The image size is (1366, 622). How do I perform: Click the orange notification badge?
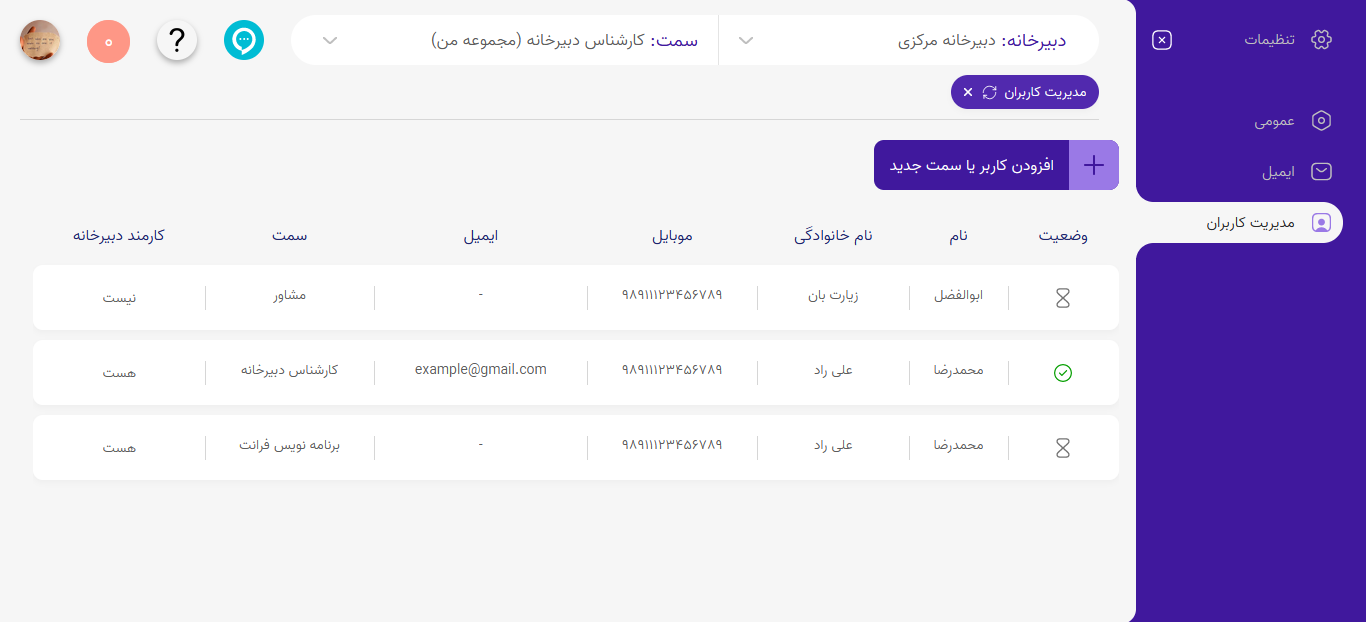pyautogui.click(x=108, y=40)
